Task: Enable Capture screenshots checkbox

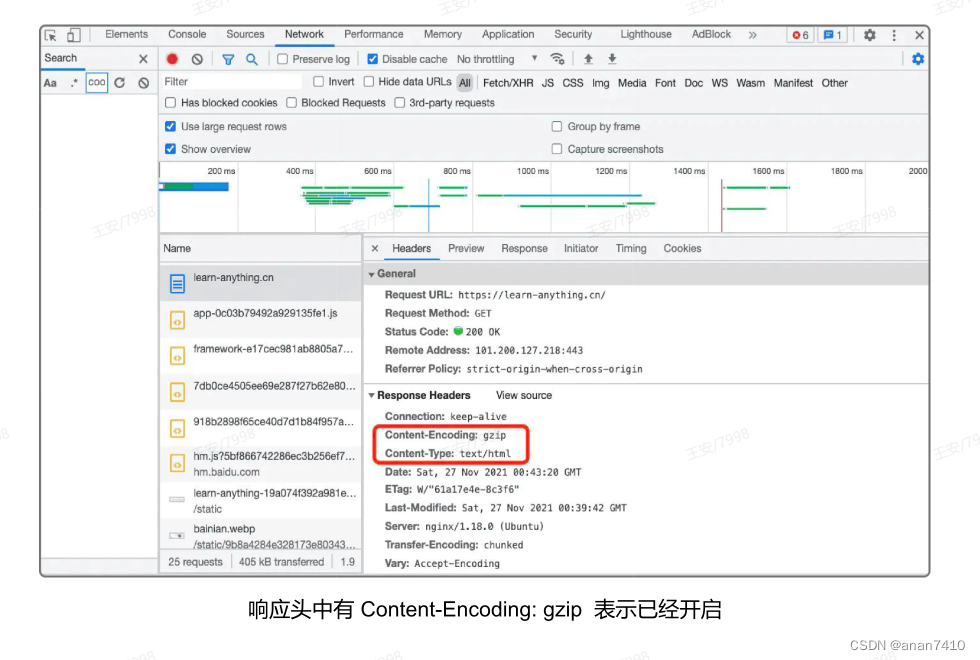Action: click(557, 149)
